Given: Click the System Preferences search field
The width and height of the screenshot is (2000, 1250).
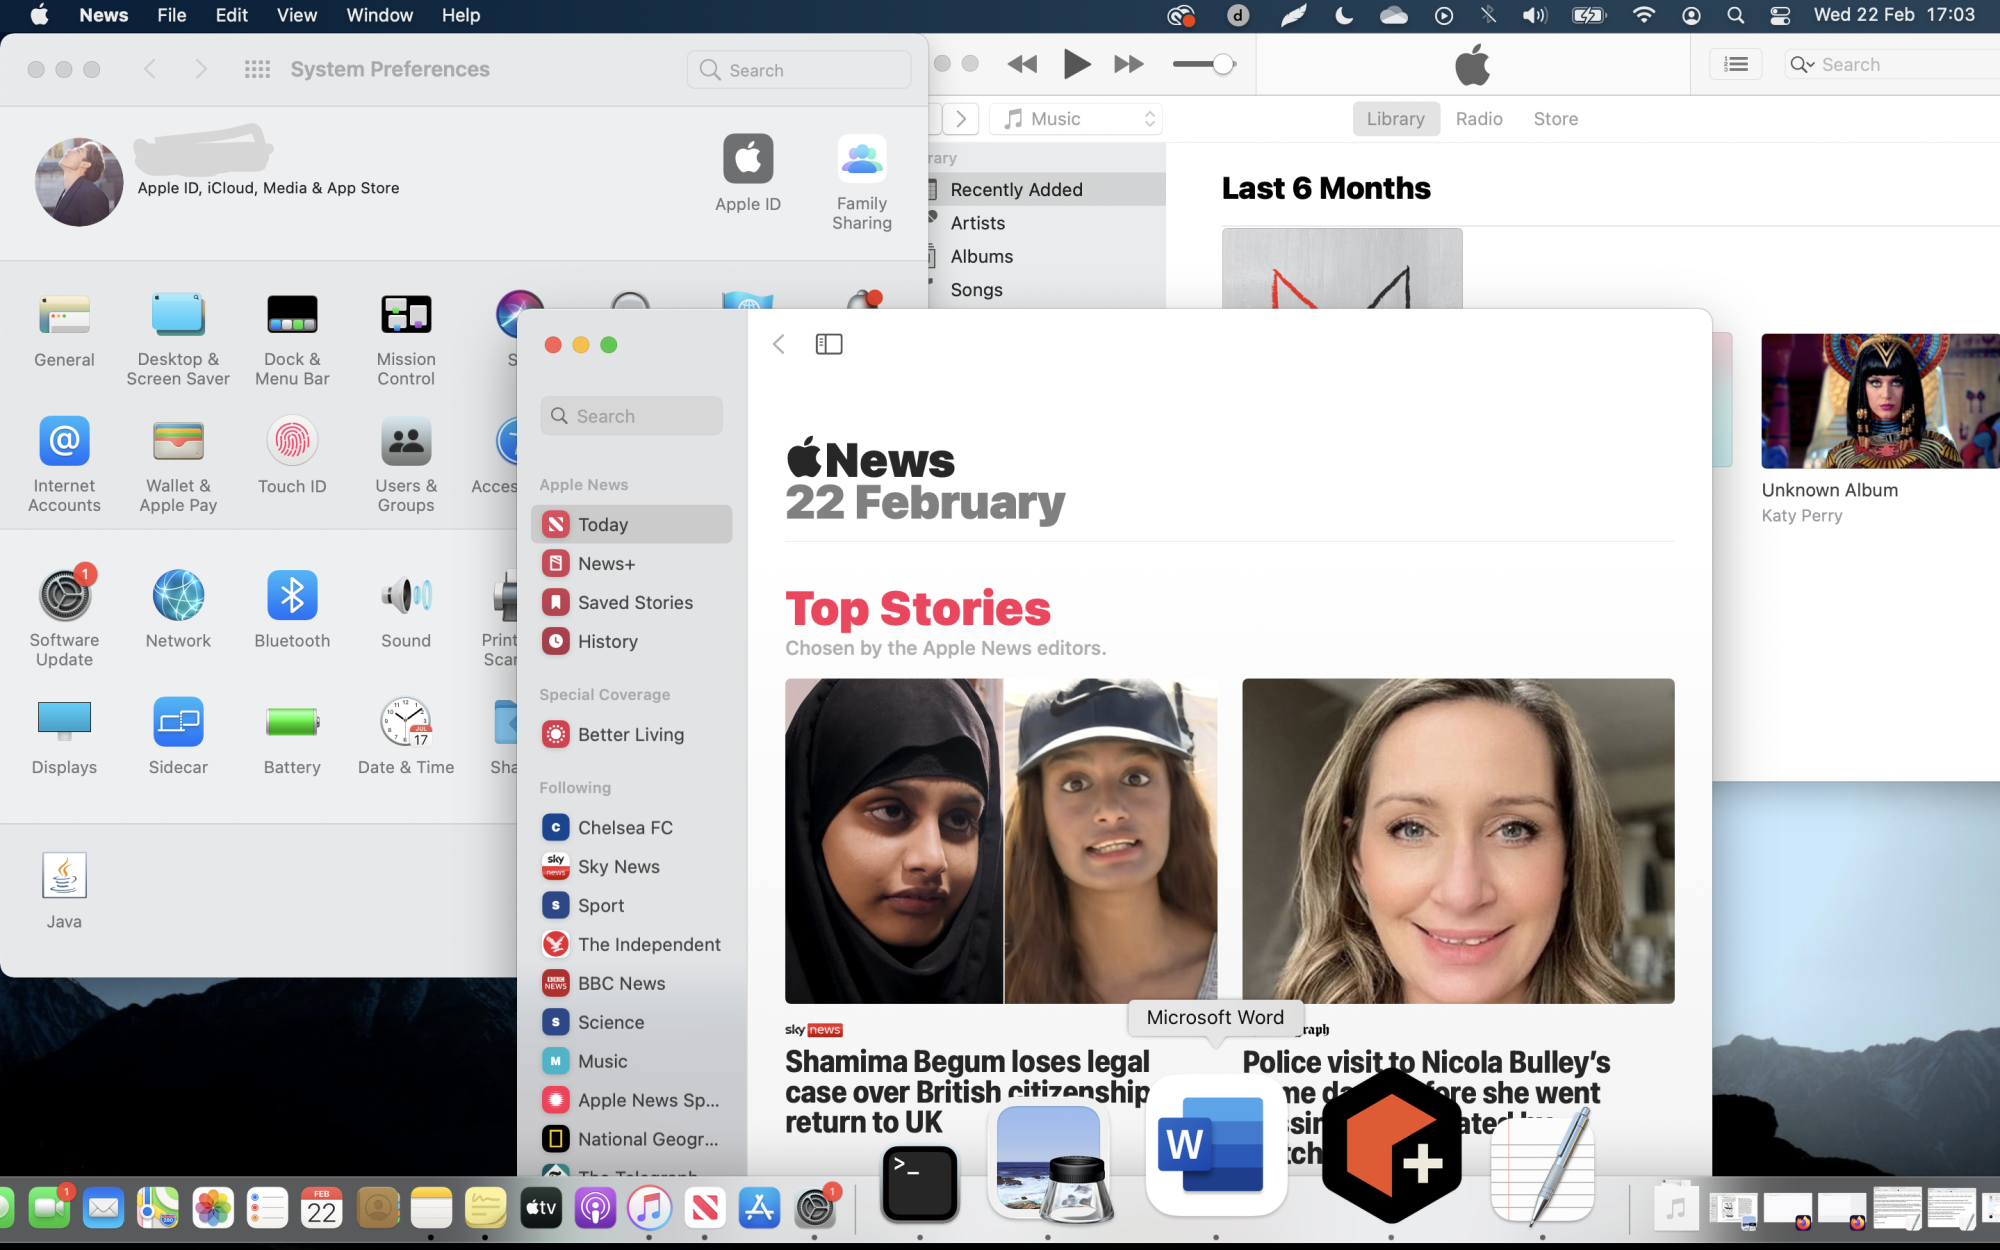Looking at the screenshot, I should pyautogui.click(x=800, y=70).
